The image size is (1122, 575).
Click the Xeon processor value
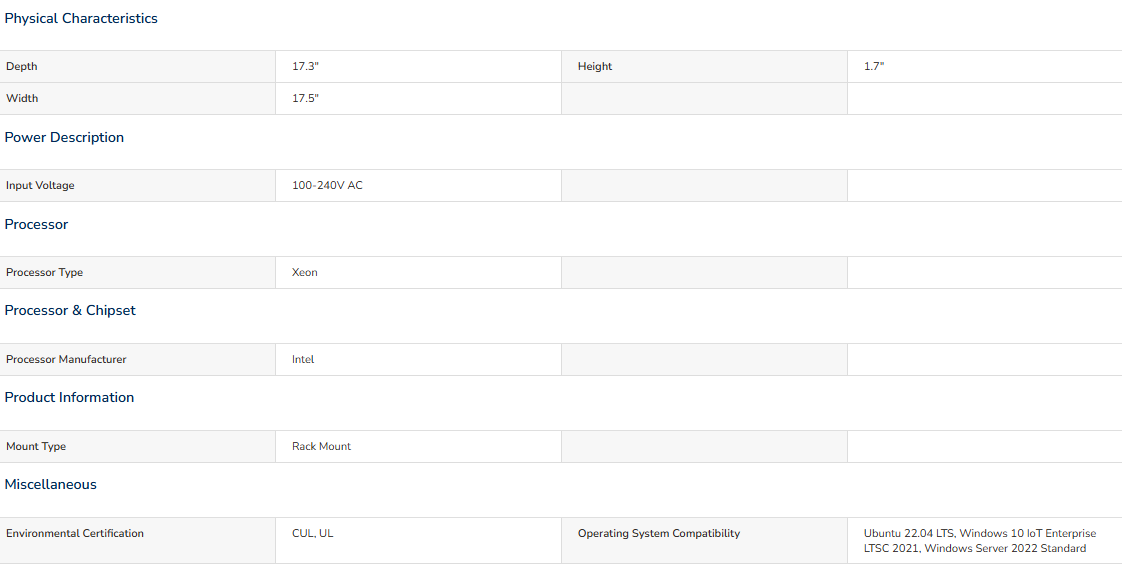[305, 272]
